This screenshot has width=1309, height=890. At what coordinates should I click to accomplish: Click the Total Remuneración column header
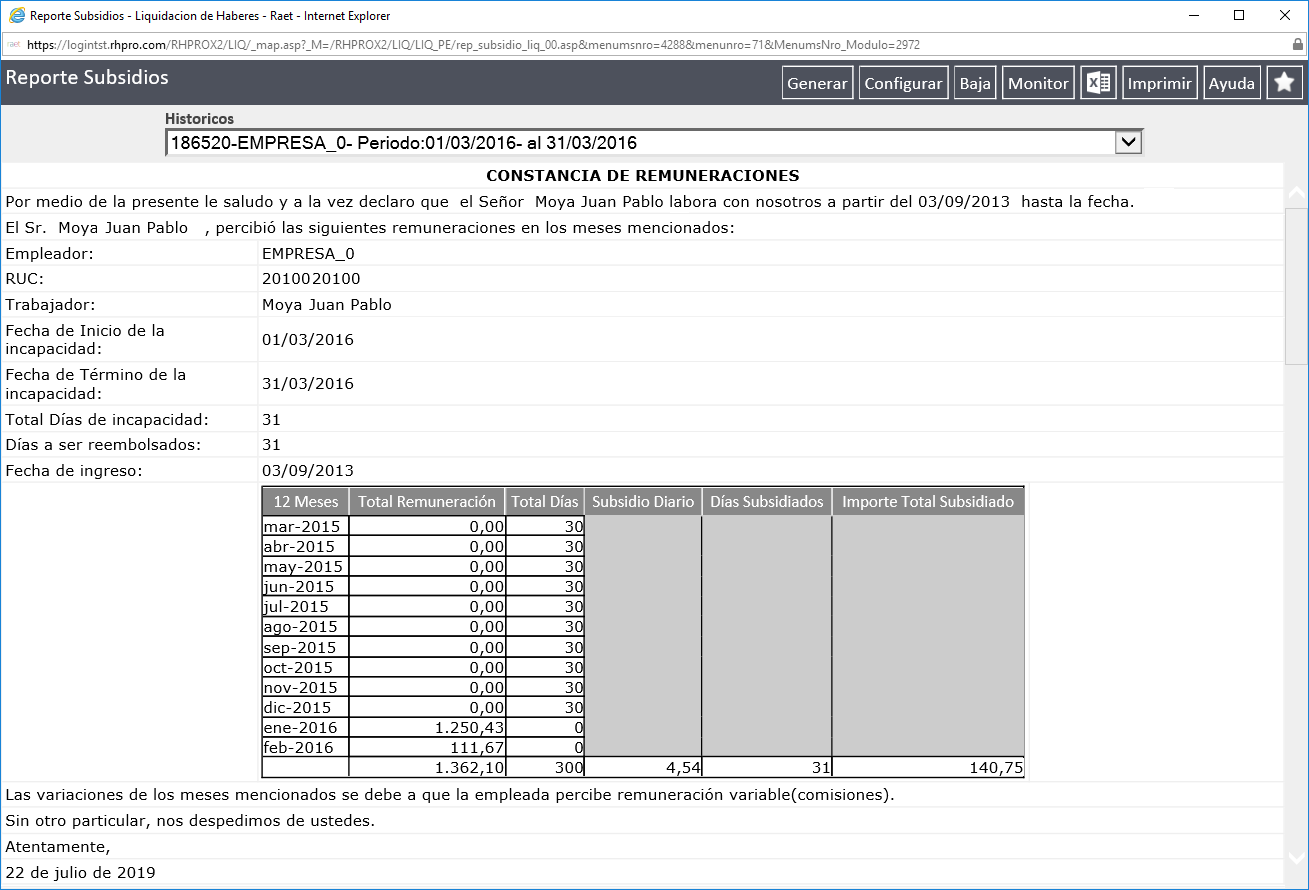point(427,501)
